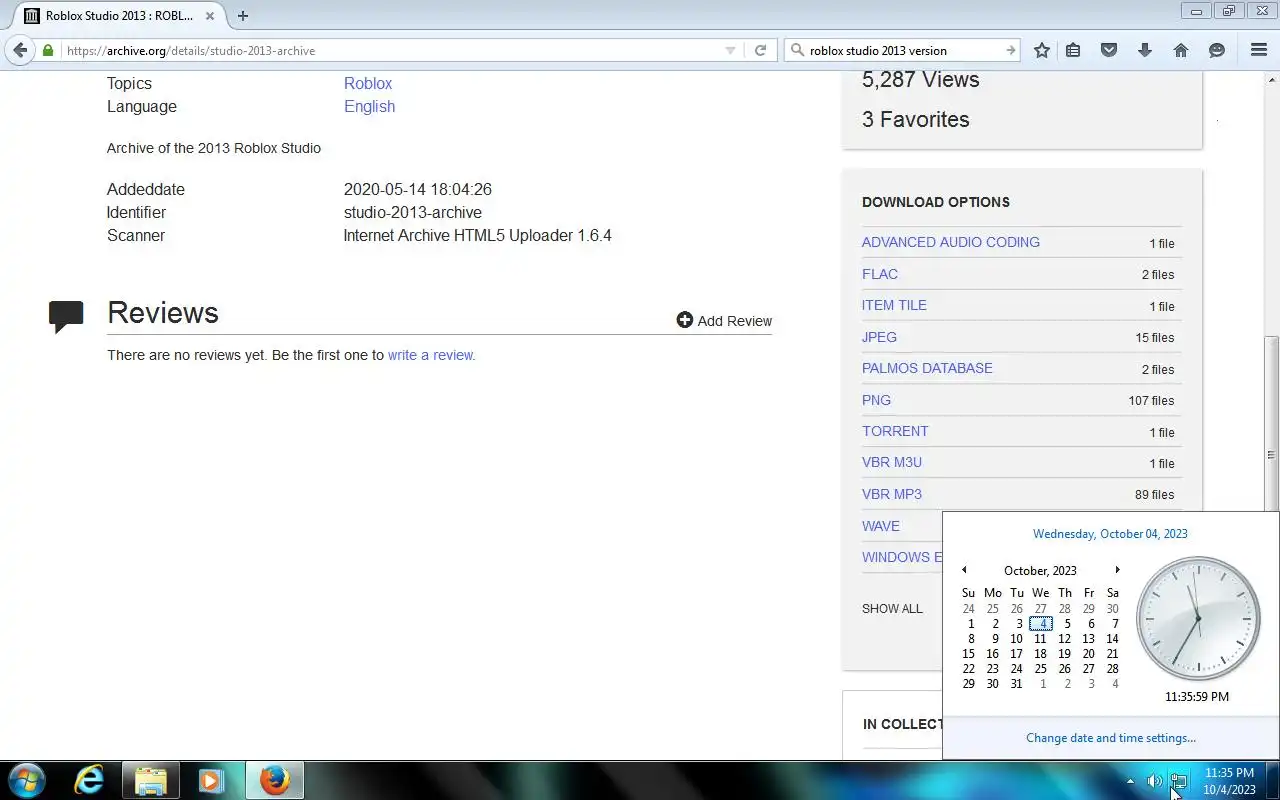Open the FLAC download option
This screenshot has height=800, width=1280.
pyautogui.click(x=880, y=274)
